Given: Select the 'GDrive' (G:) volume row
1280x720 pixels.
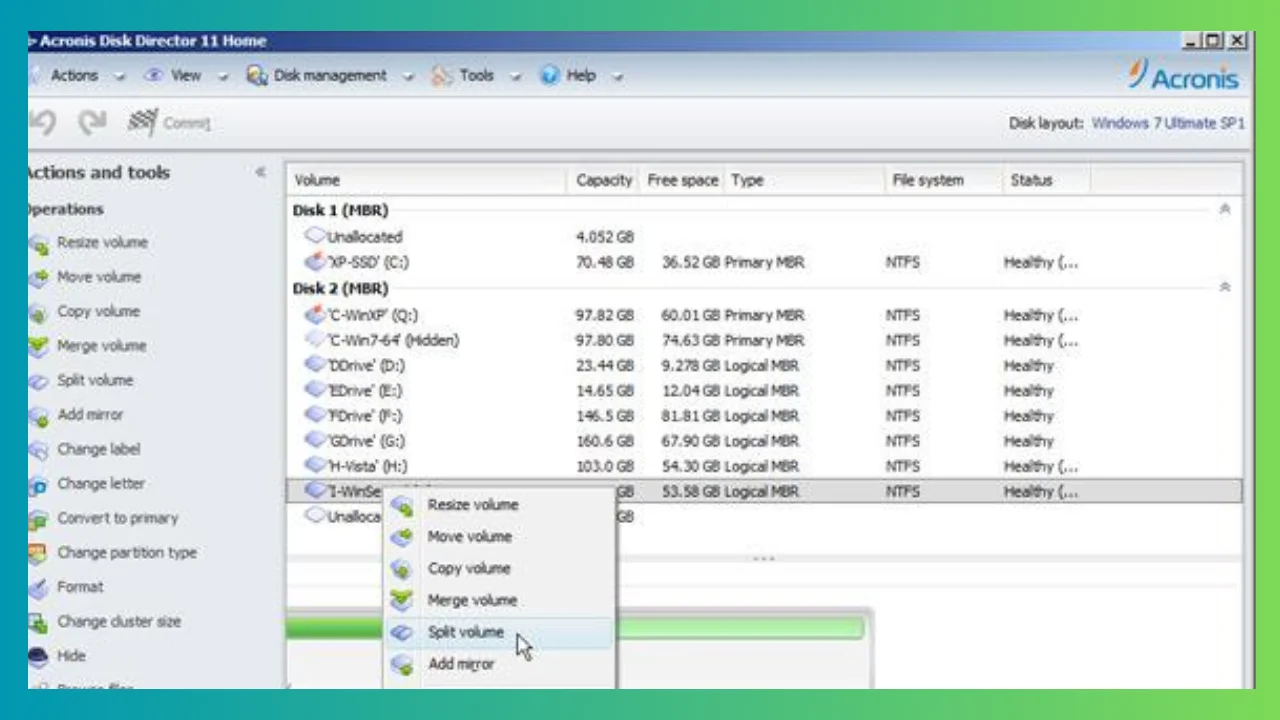Looking at the screenshot, I should pyautogui.click(x=764, y=441).
